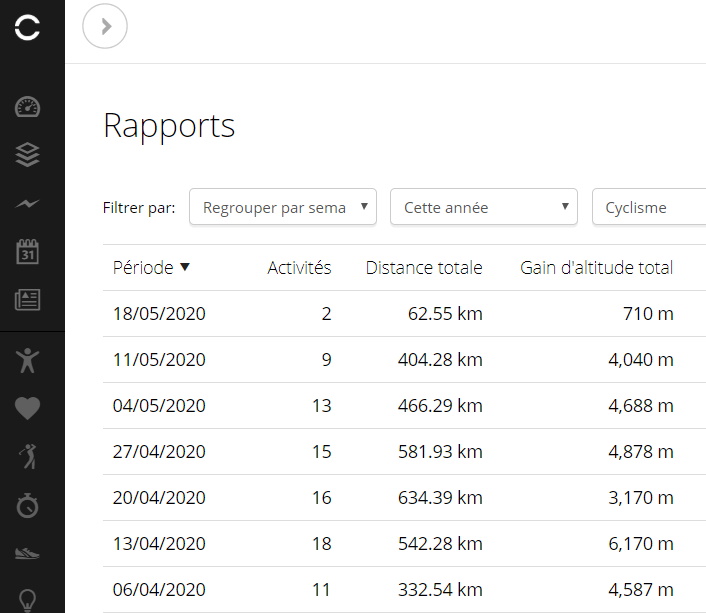Open the 'Cyclisme' activity type dropdown
706x613 pixels.
[x=650, y=208]
